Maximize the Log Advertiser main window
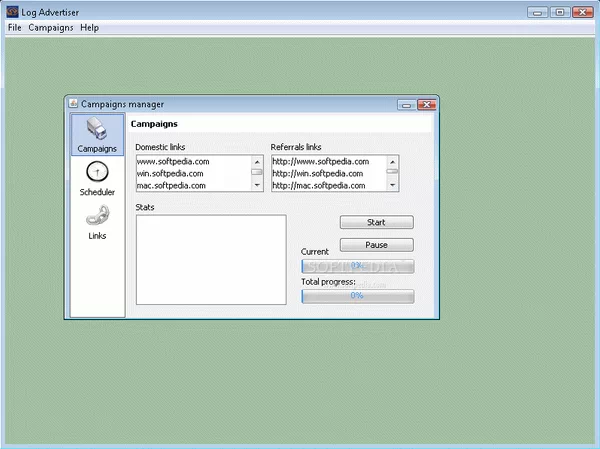 click(x=560, y=12)
